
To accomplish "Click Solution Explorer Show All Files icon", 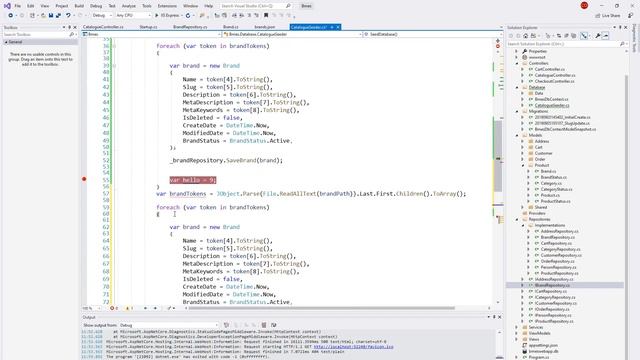I will pos(574,36).
